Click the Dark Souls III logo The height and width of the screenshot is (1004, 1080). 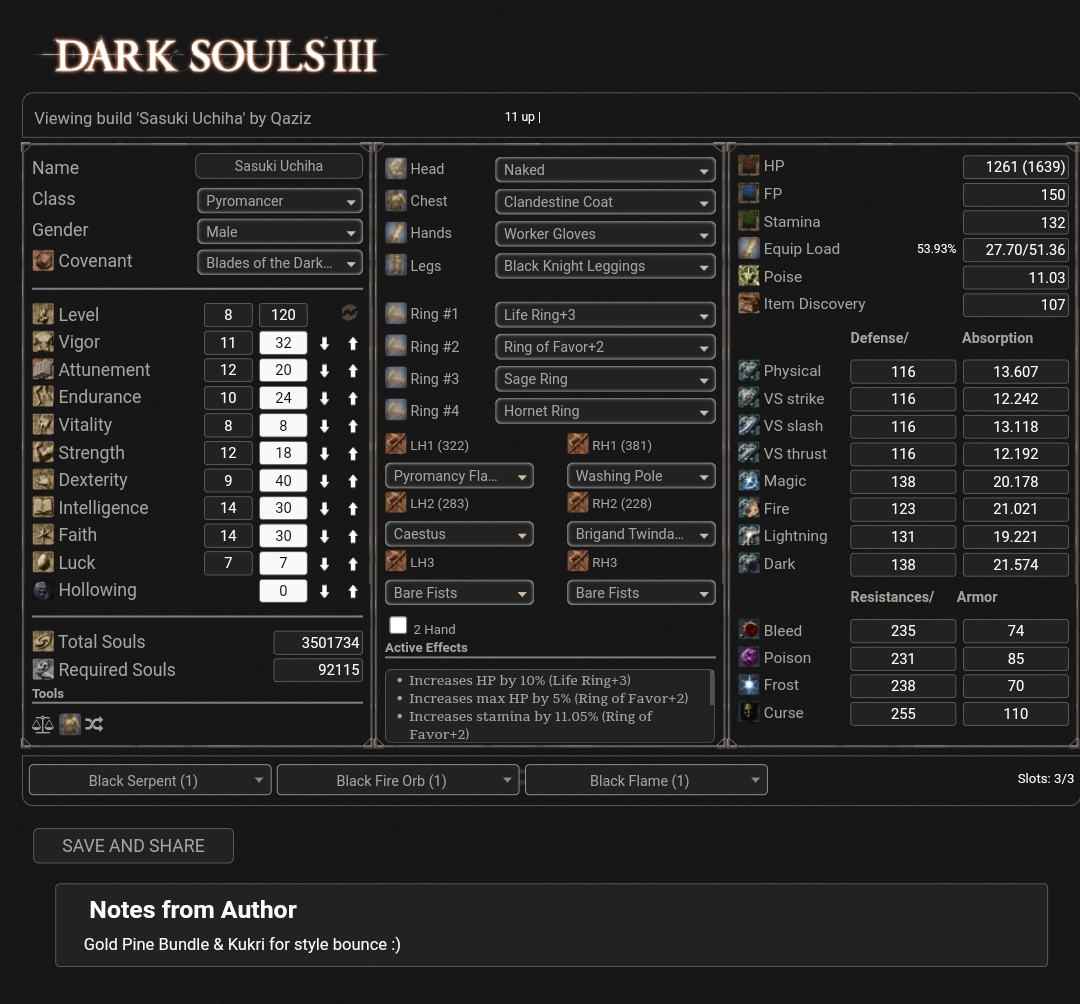(215, 56)
